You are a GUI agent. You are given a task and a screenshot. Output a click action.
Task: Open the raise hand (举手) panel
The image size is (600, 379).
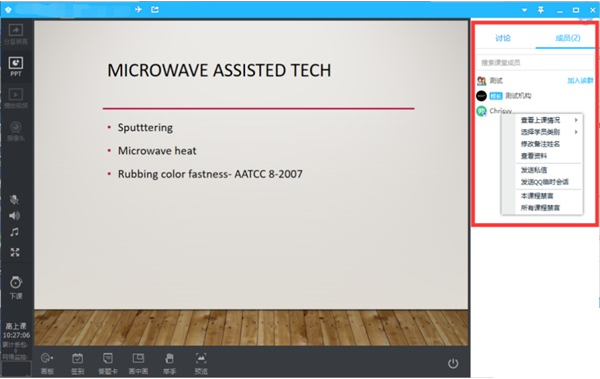[x=169, y=363]
